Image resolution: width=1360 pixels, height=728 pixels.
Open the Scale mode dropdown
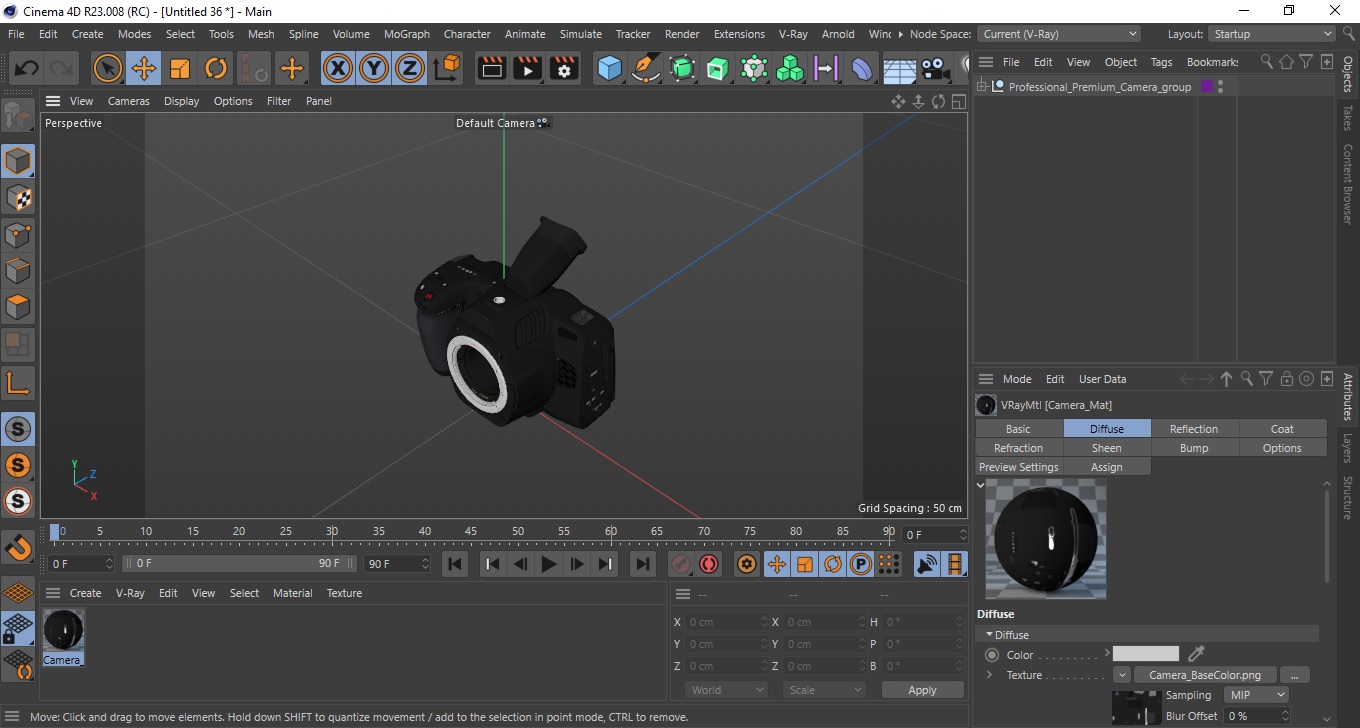pyautogui.click(x=825, y=690)
